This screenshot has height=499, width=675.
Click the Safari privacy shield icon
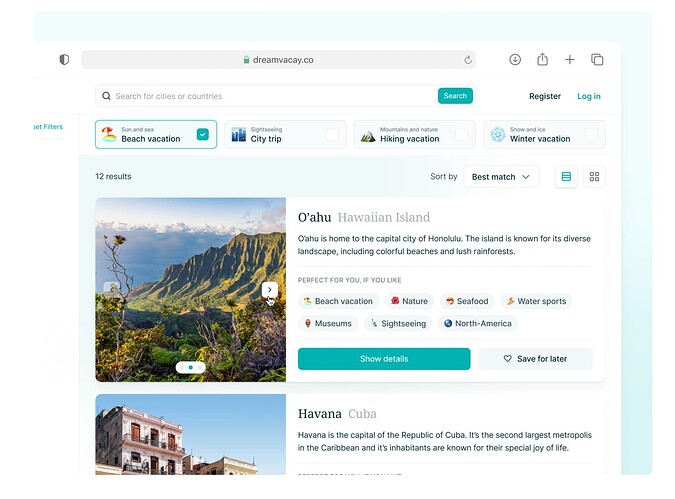[65, 60]
